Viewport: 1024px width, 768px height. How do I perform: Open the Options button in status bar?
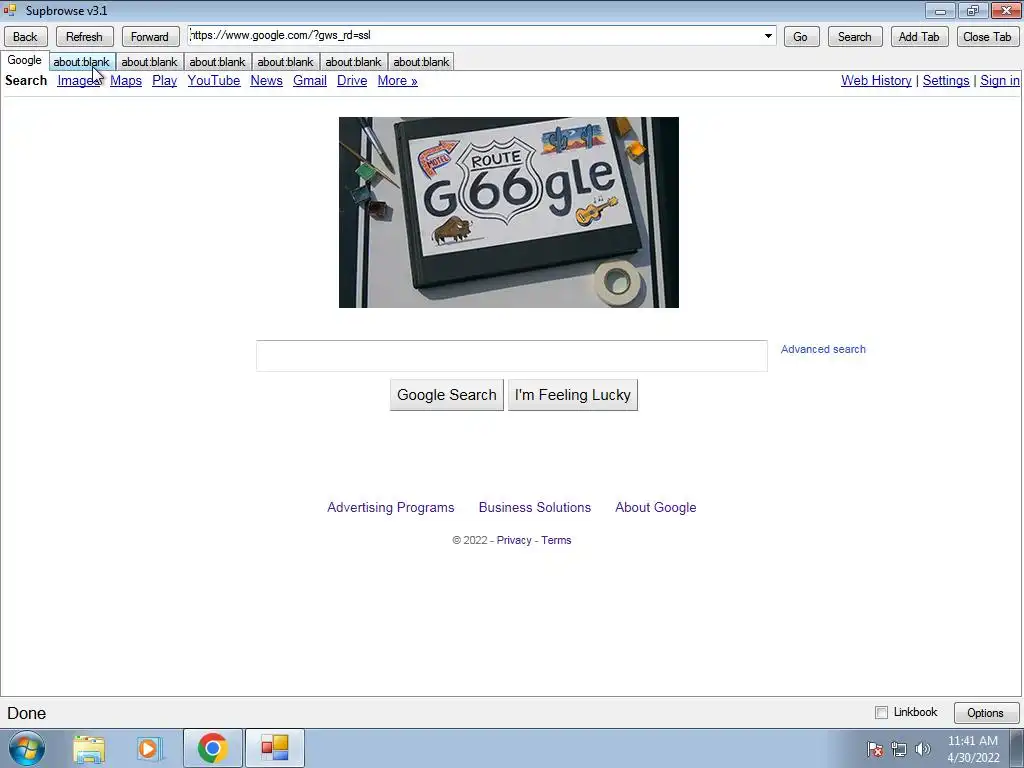pos(985,712)
